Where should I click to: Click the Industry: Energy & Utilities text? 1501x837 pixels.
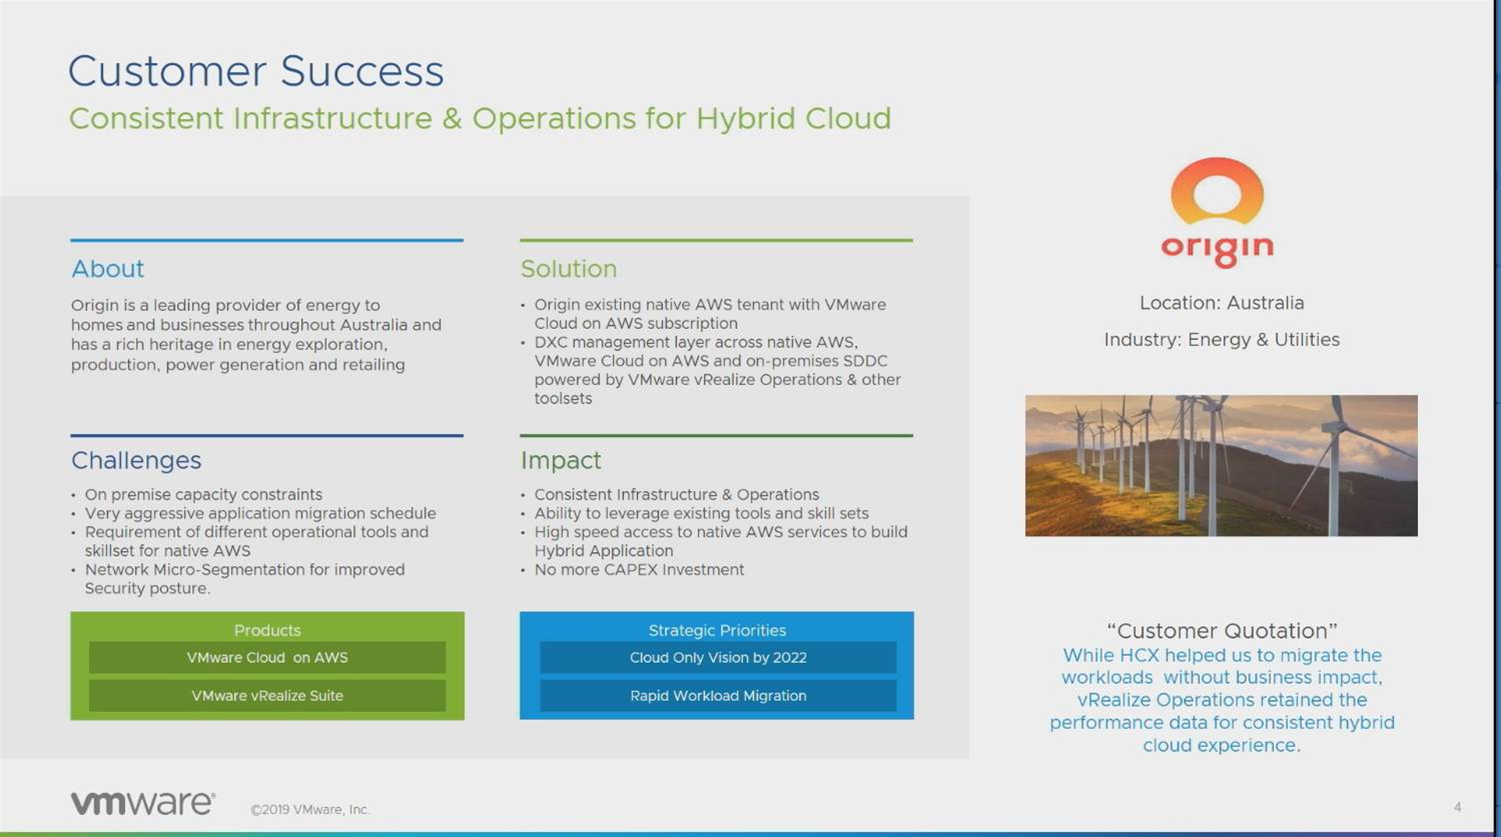[x=1221, y=340]
